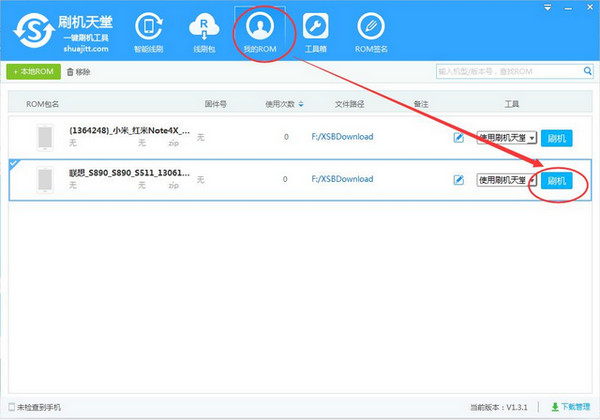Image resolution: width=600 pixels, height=420 pixels.
Task: Click current version V1.3.1 text
Action: 499,407
